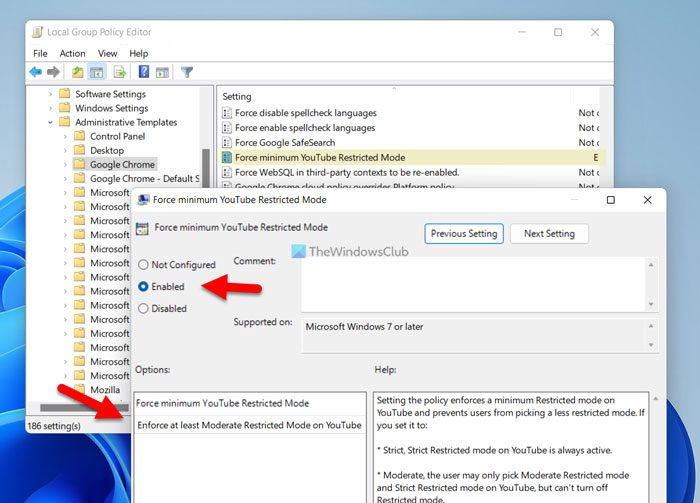700x503 pixels.
Task: Expand the Windows Settings tree node
Action: tap(50, 108)
